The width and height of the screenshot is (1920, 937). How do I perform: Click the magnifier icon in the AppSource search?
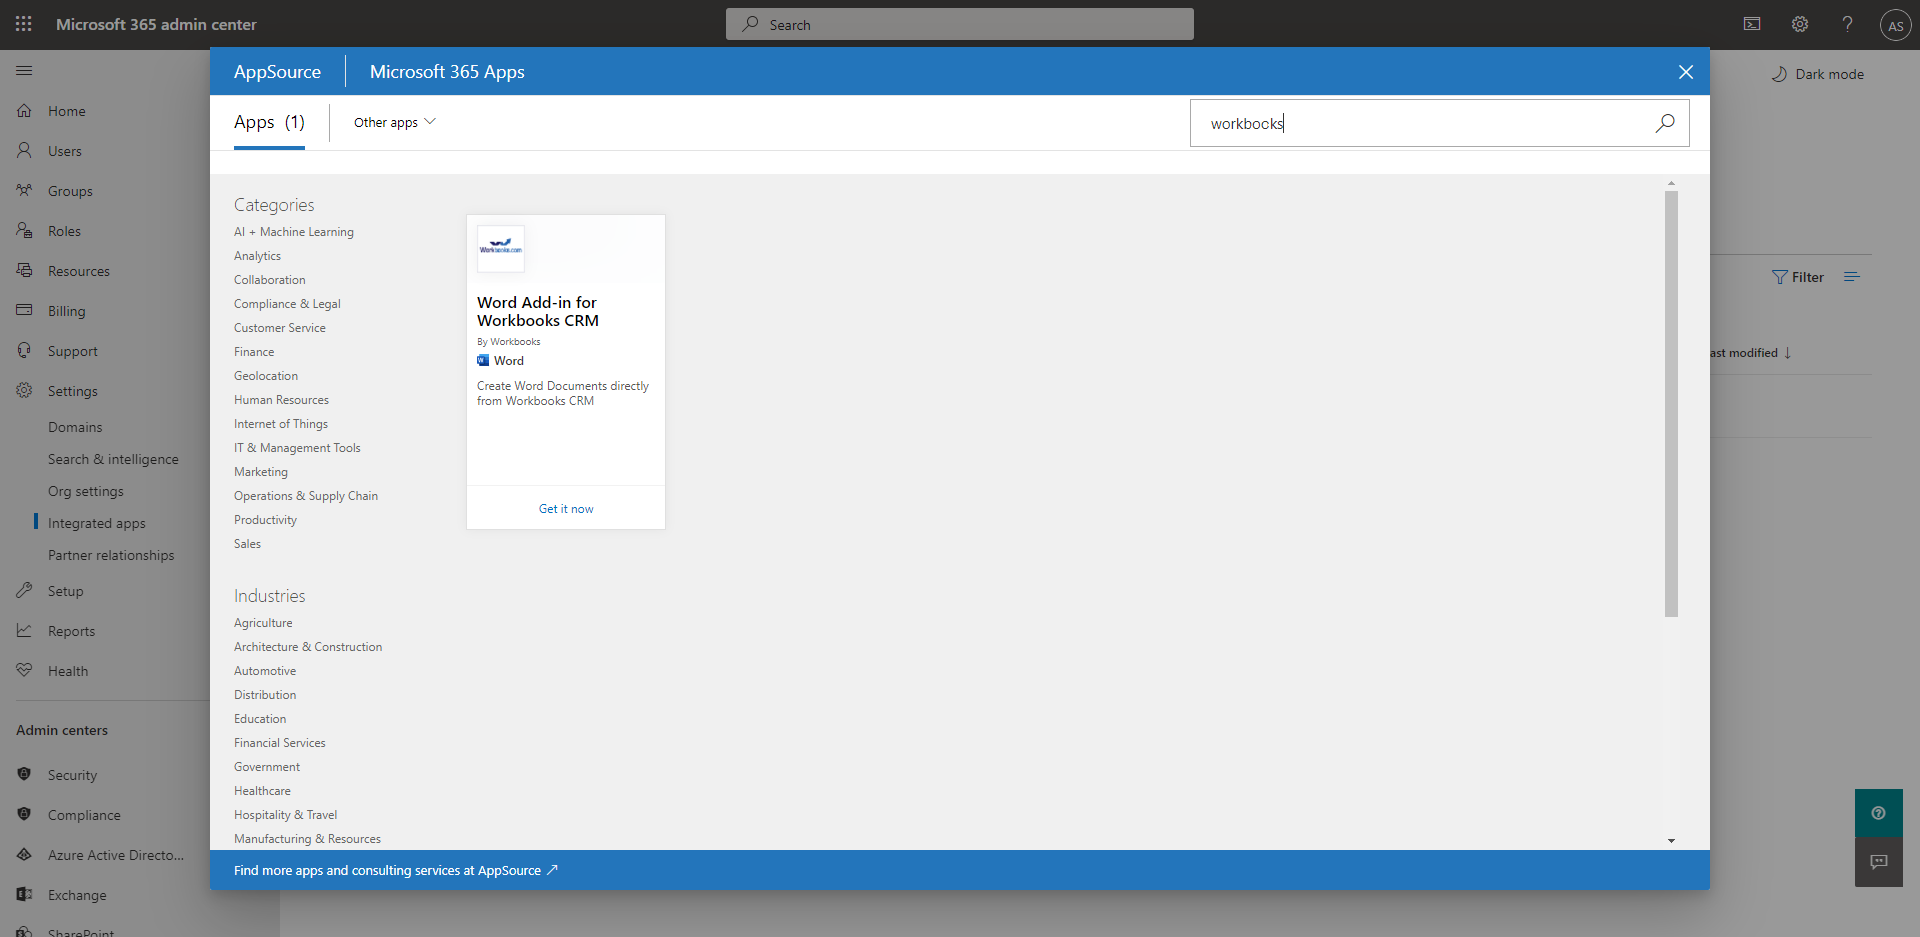point(1665,123)
